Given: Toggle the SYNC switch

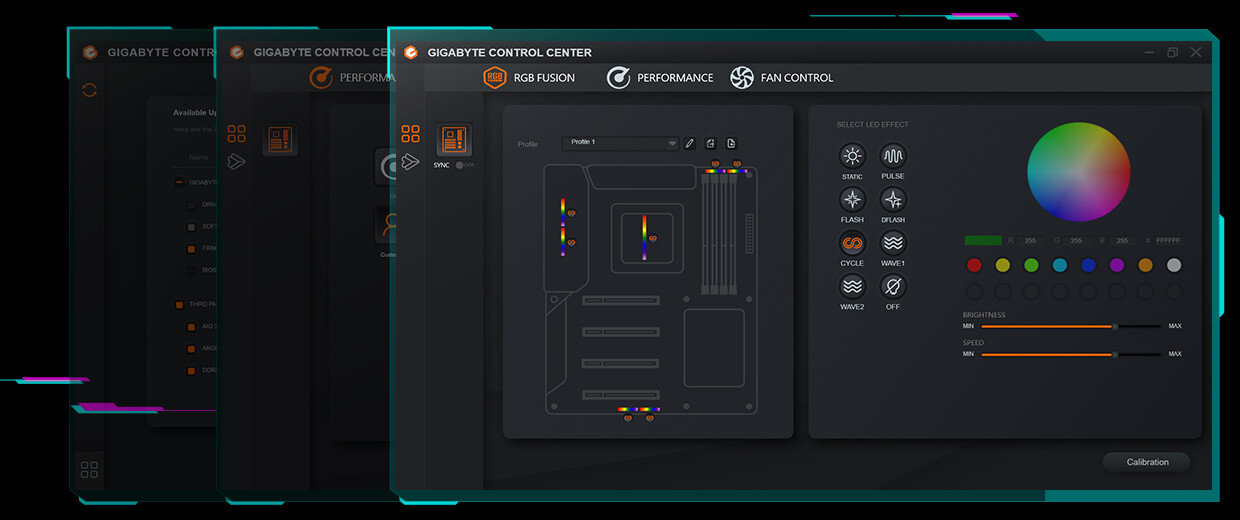Looking at the screenshot, I should click(460, 165).
